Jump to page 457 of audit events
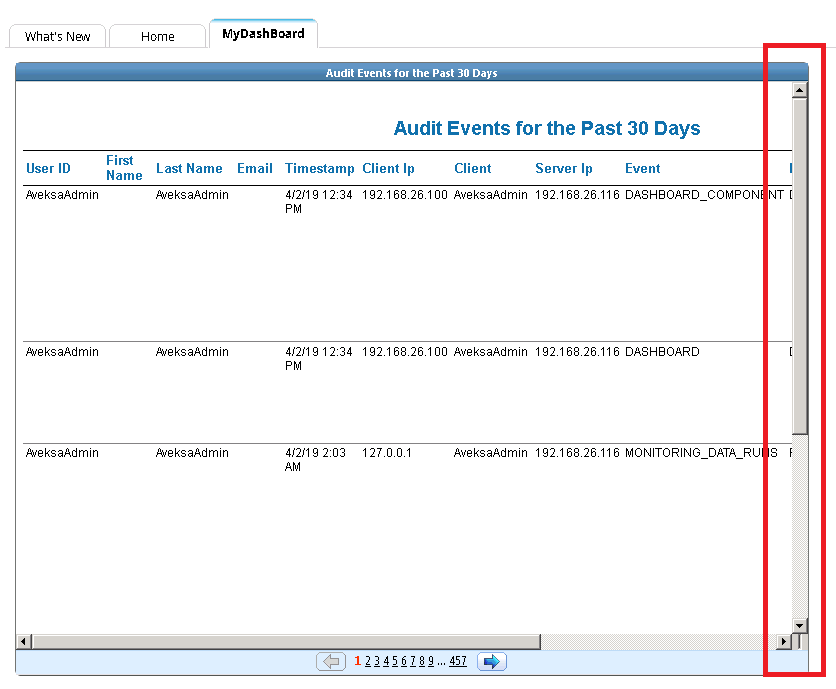 [x=458, y=661]
